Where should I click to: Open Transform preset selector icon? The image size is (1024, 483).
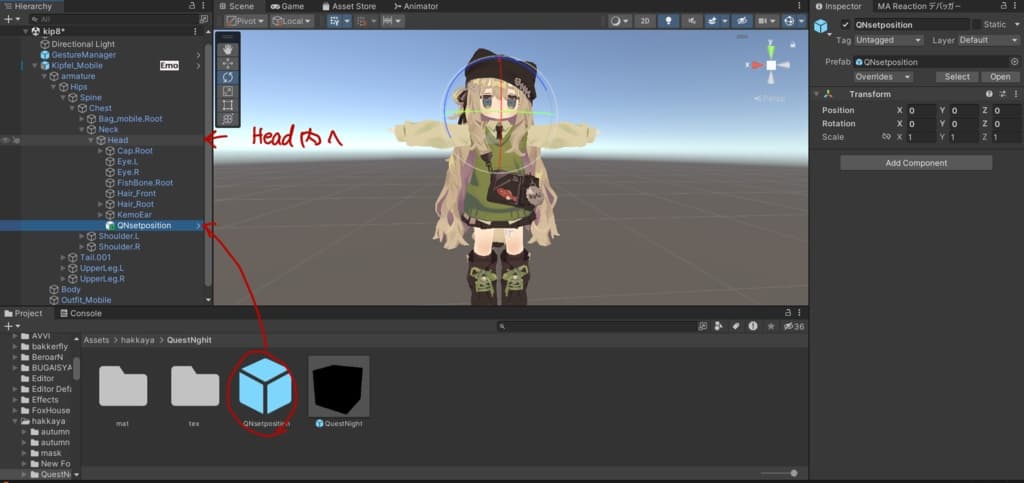point(1002,94)
